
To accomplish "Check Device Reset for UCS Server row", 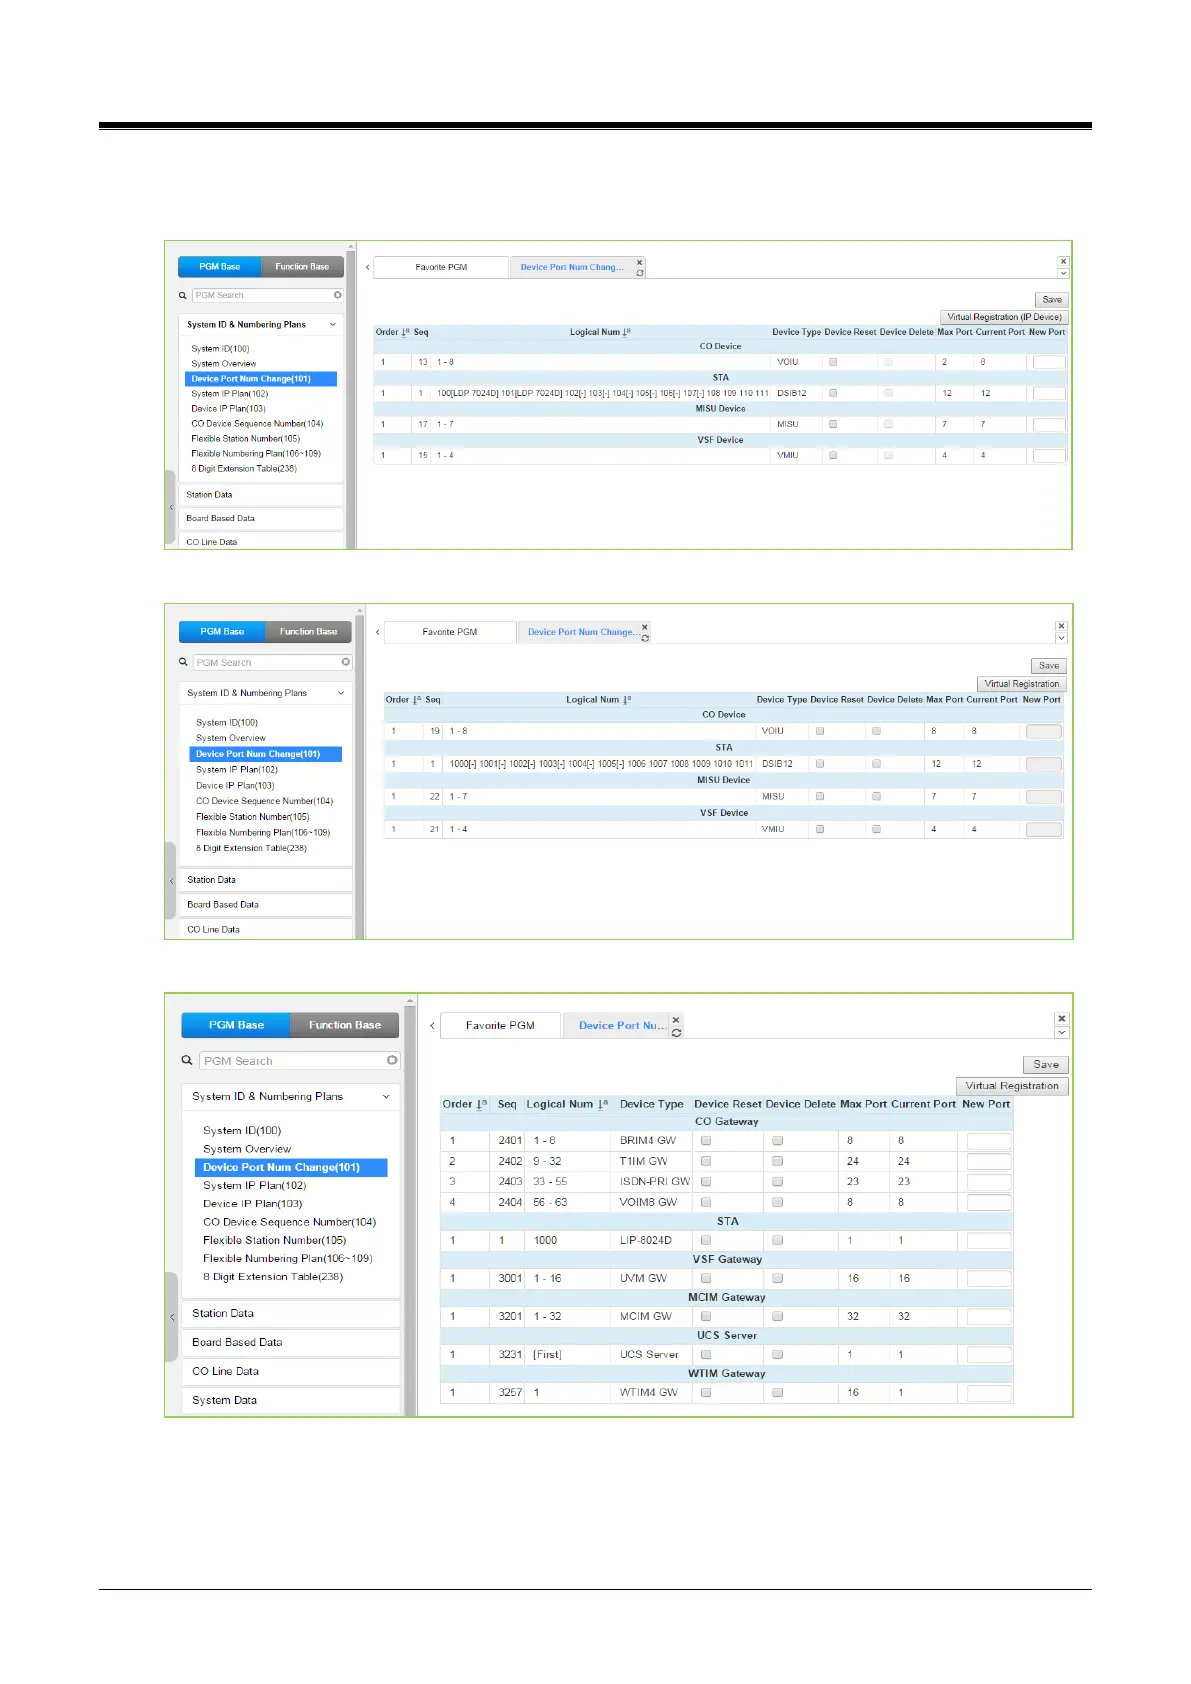I will point(706,1354).
